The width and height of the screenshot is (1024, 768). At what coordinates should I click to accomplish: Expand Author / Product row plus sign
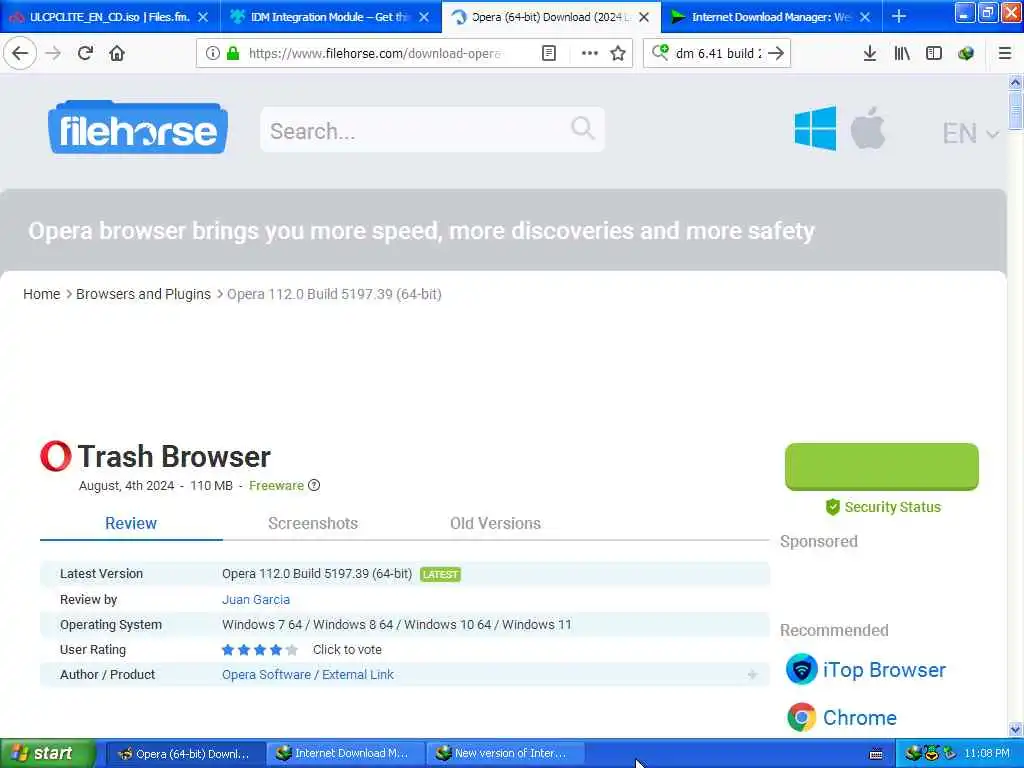752,675
